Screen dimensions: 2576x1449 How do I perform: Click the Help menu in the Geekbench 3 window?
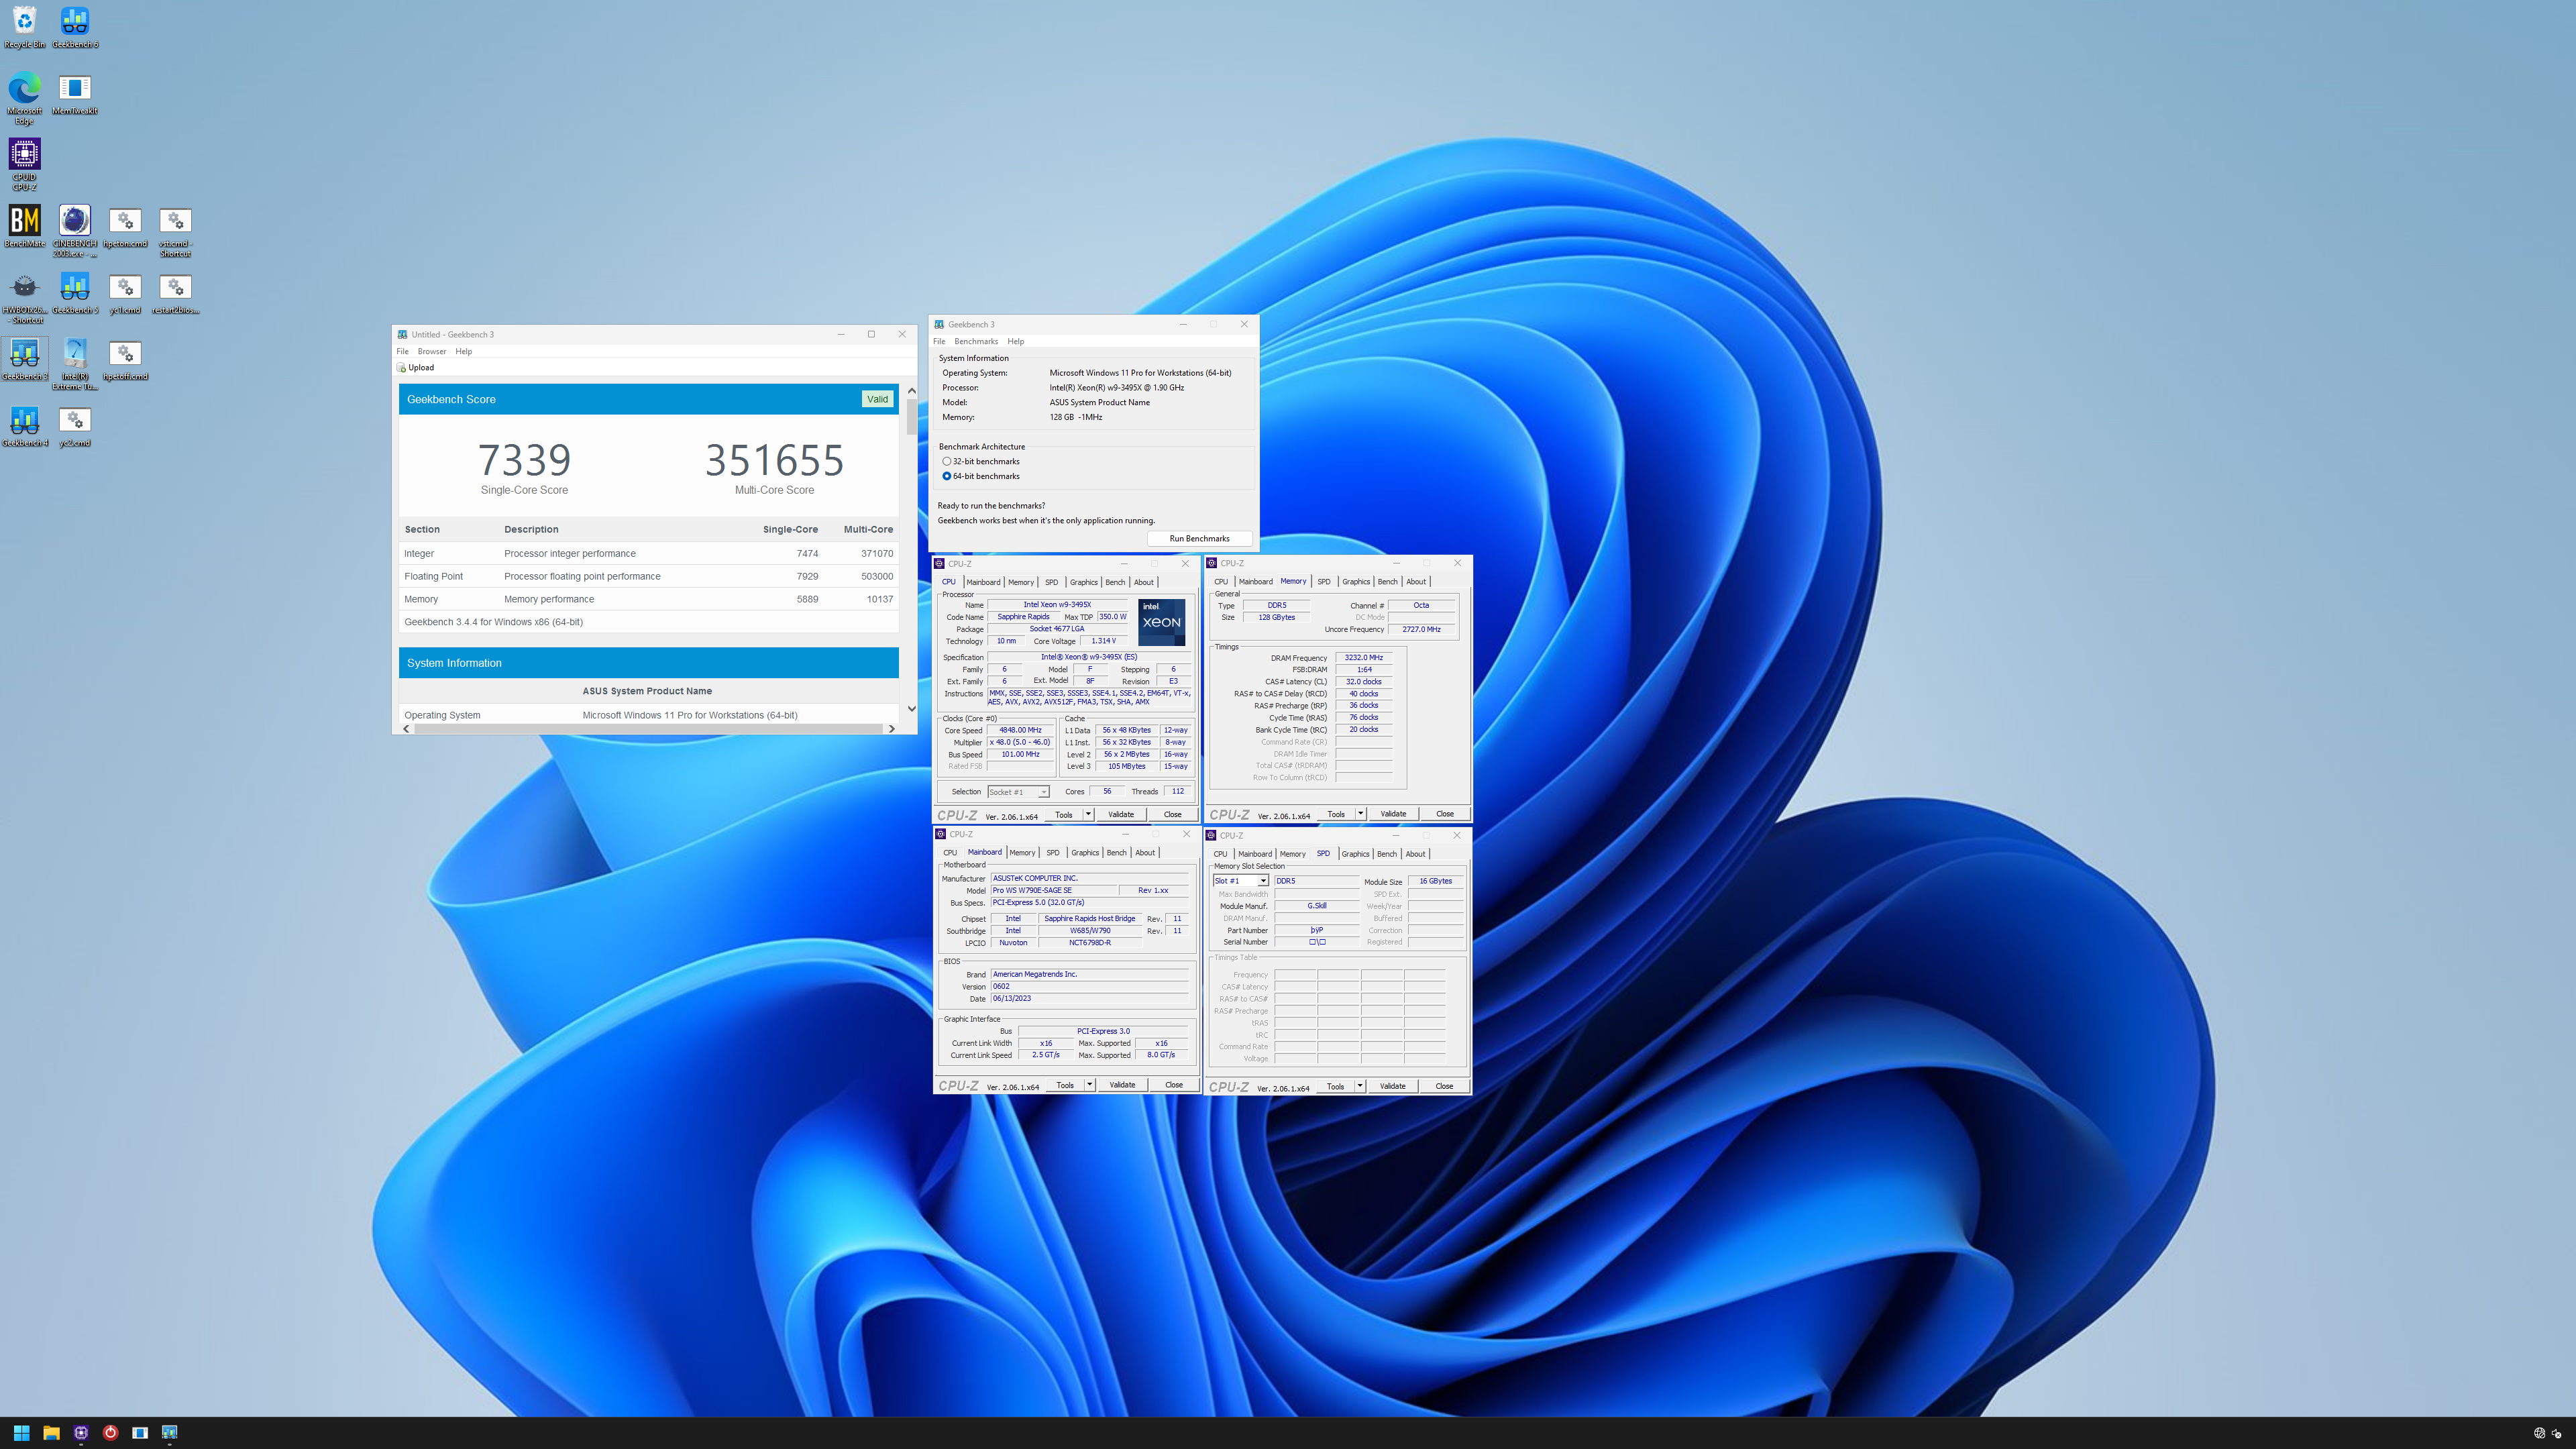click(x=1015, y=341)
